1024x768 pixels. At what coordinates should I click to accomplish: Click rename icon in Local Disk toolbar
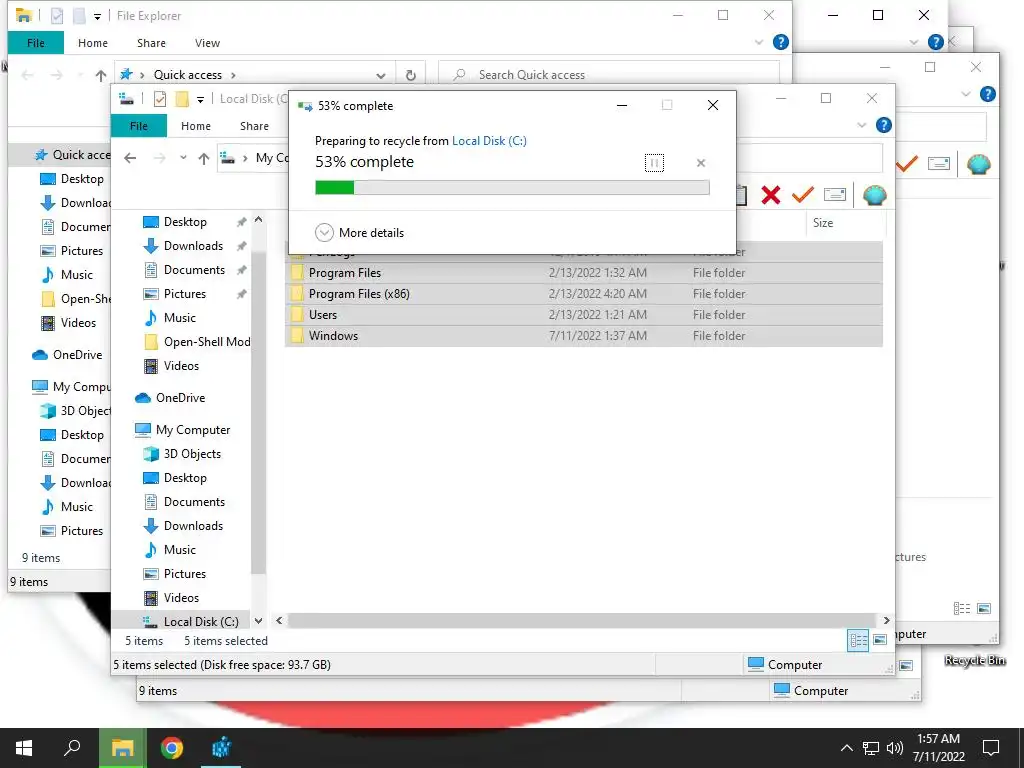(x=835, y=195)
